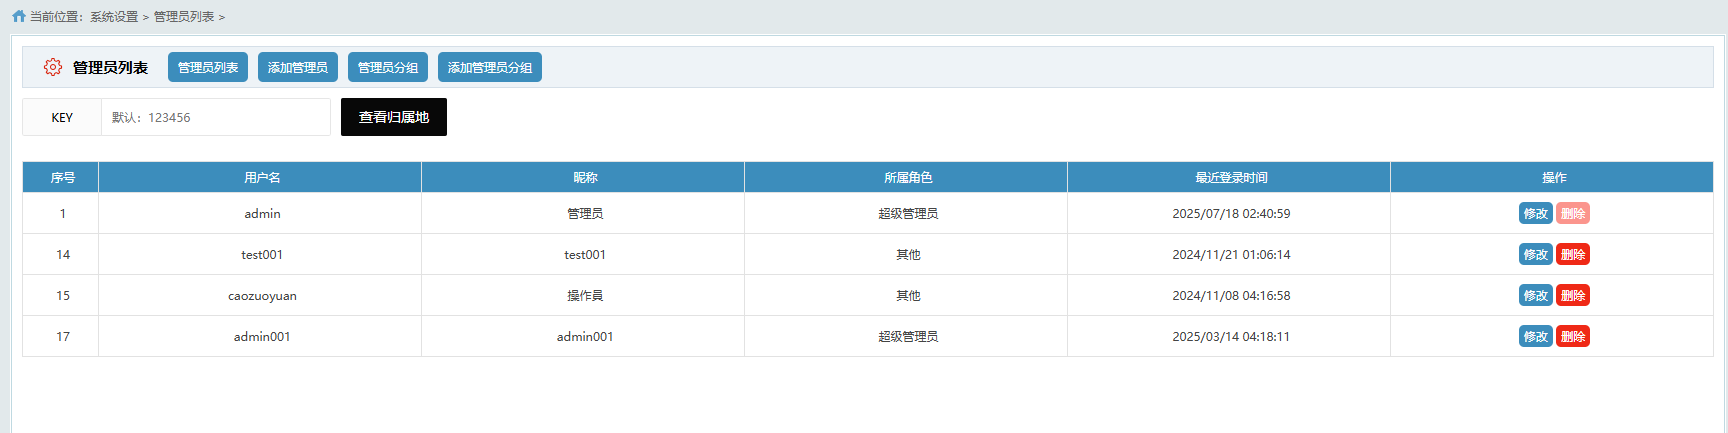Open the 添加管理员 tab button
Viewport: 1728px width, 433px height.
coord(298,67)
